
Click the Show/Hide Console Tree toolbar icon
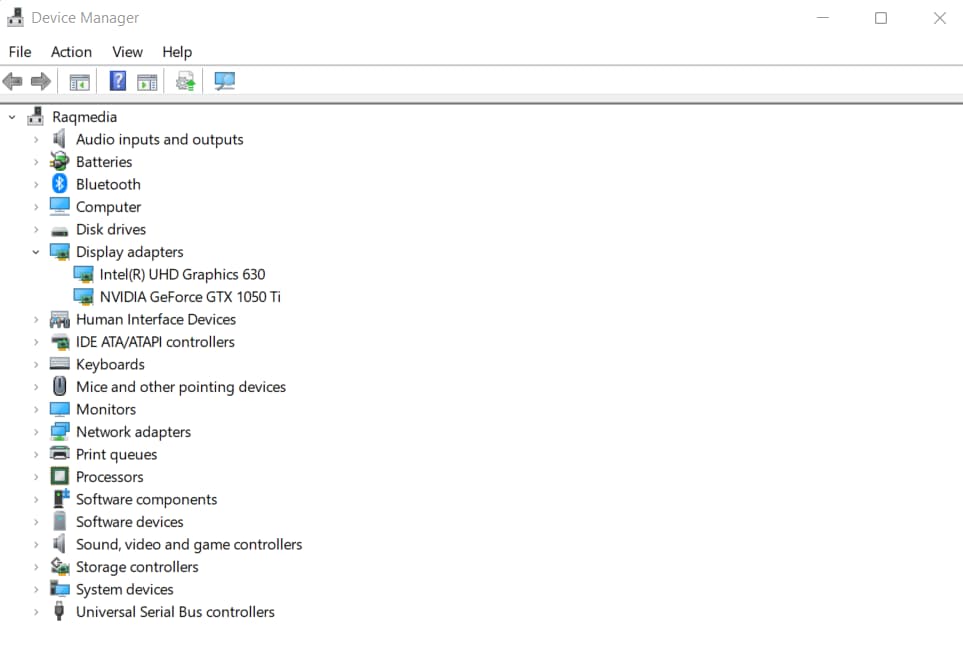pyautogui.click(x=79, y=82)
